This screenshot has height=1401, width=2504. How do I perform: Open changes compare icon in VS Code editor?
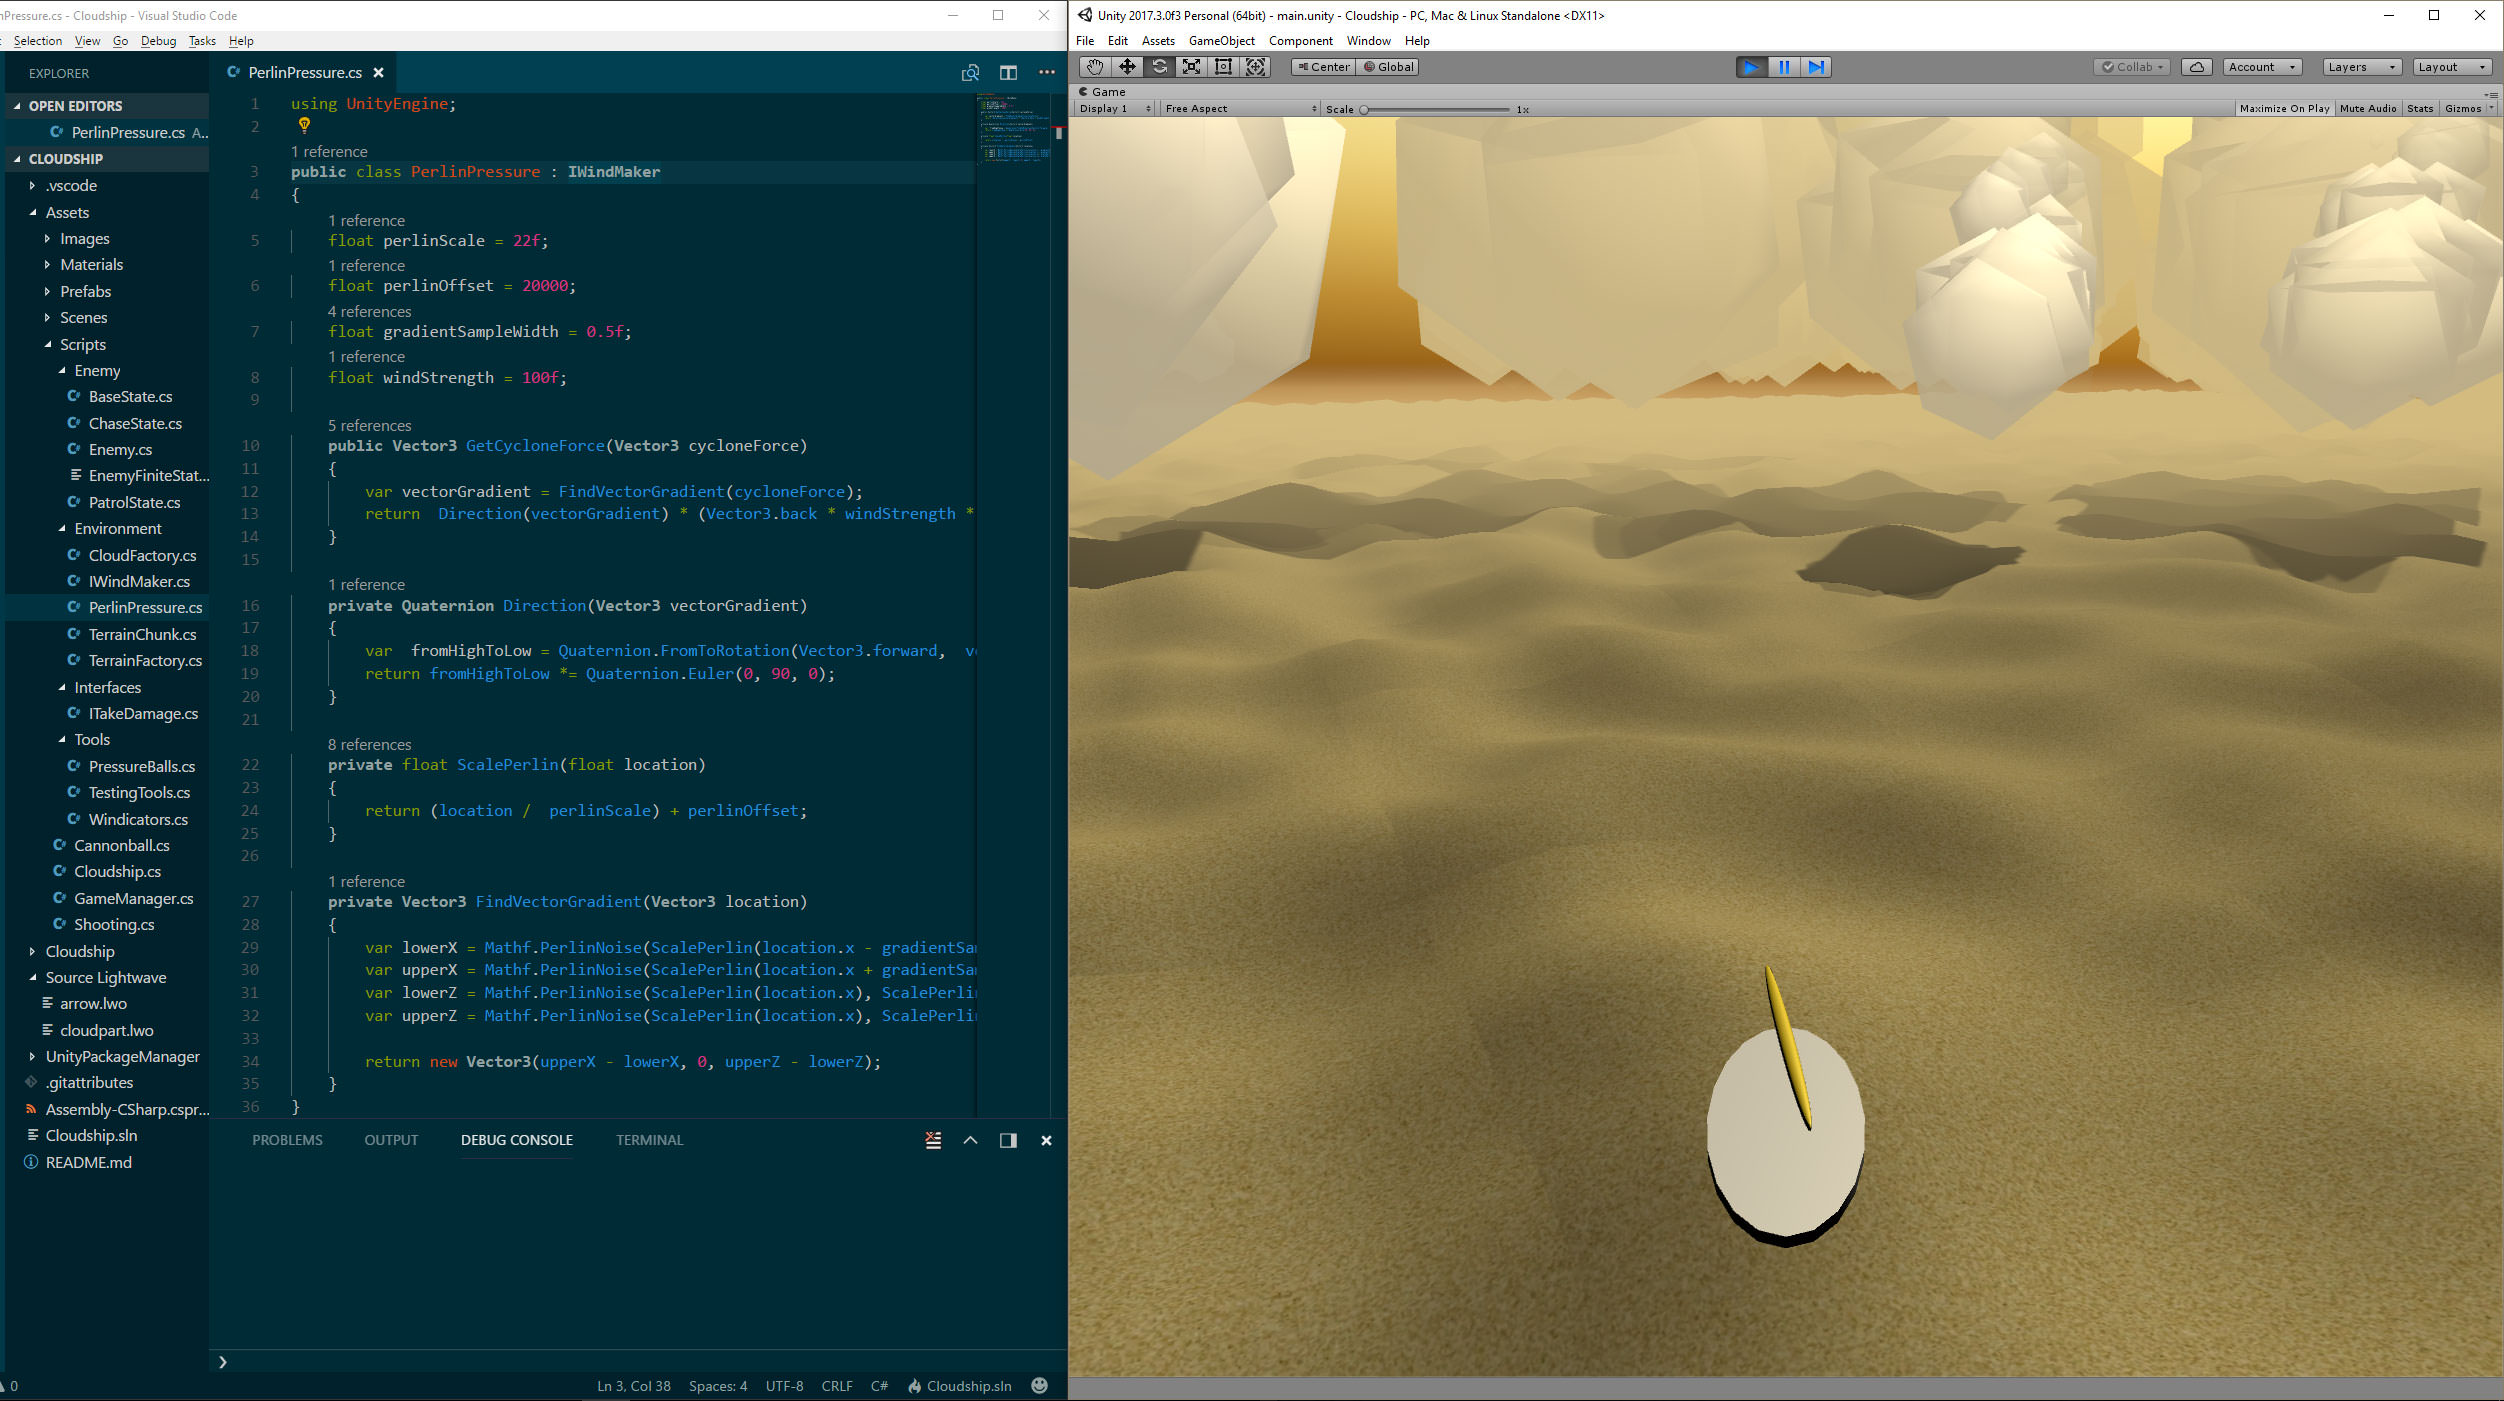[x=970, y=73]
